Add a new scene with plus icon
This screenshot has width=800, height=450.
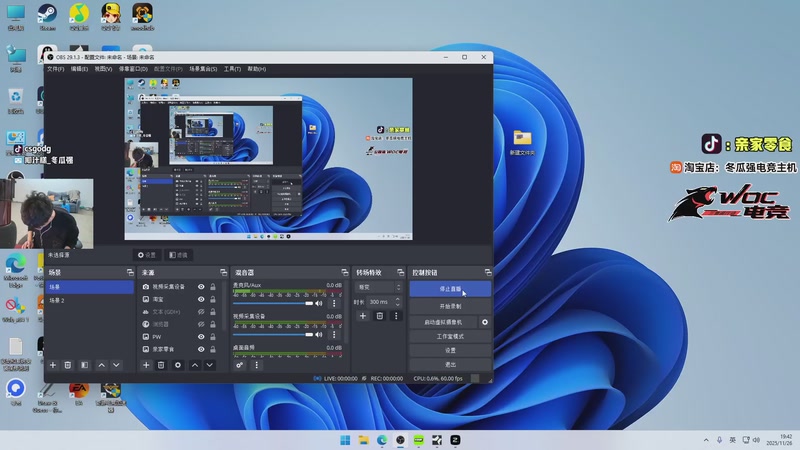tap(53, 365)
